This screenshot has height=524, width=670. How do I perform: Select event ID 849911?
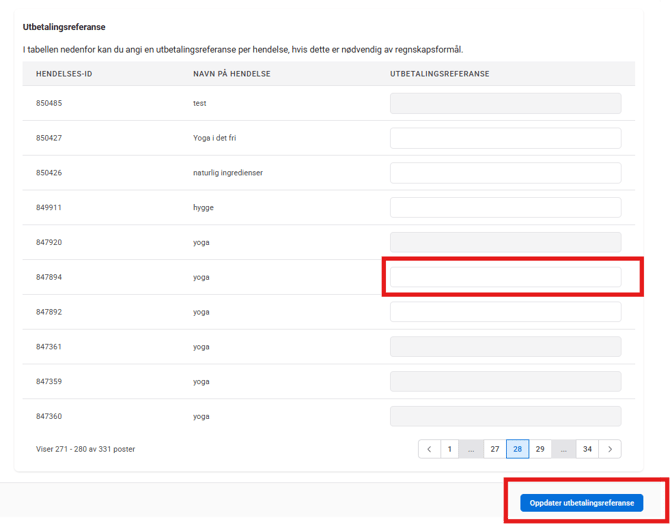[x=49, y=208]
